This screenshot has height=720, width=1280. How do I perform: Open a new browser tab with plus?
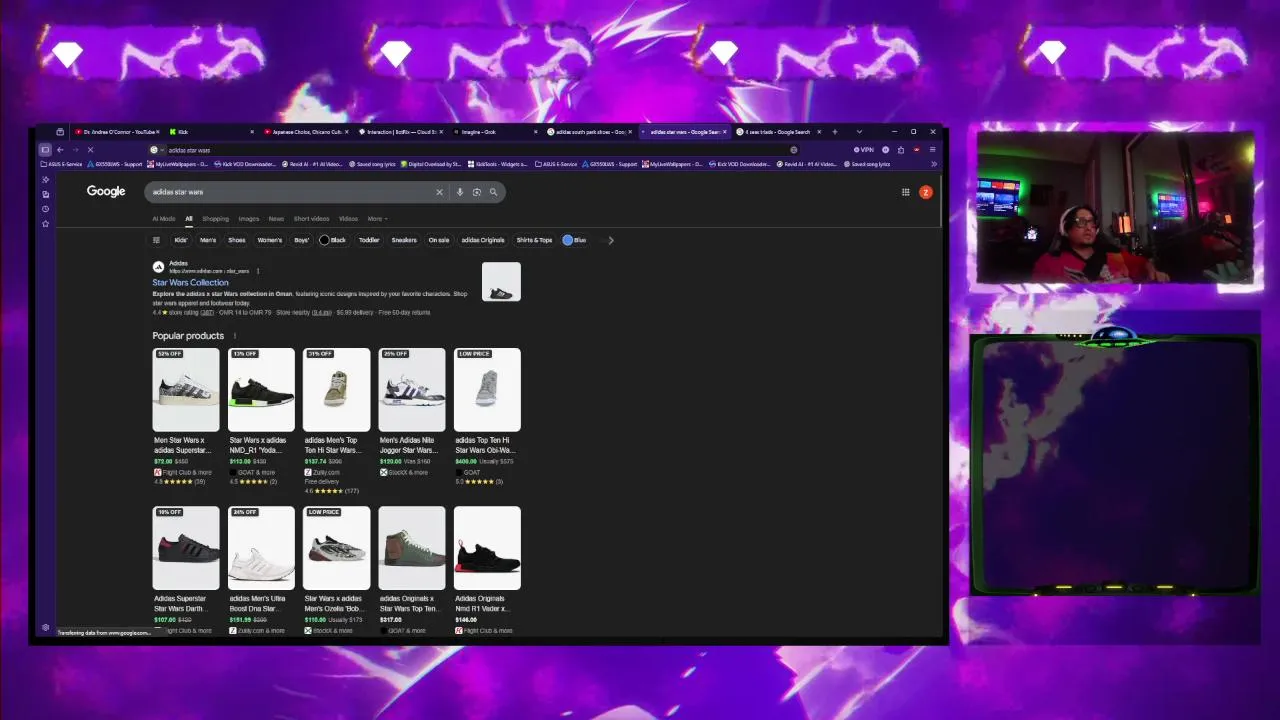point(835,132)
